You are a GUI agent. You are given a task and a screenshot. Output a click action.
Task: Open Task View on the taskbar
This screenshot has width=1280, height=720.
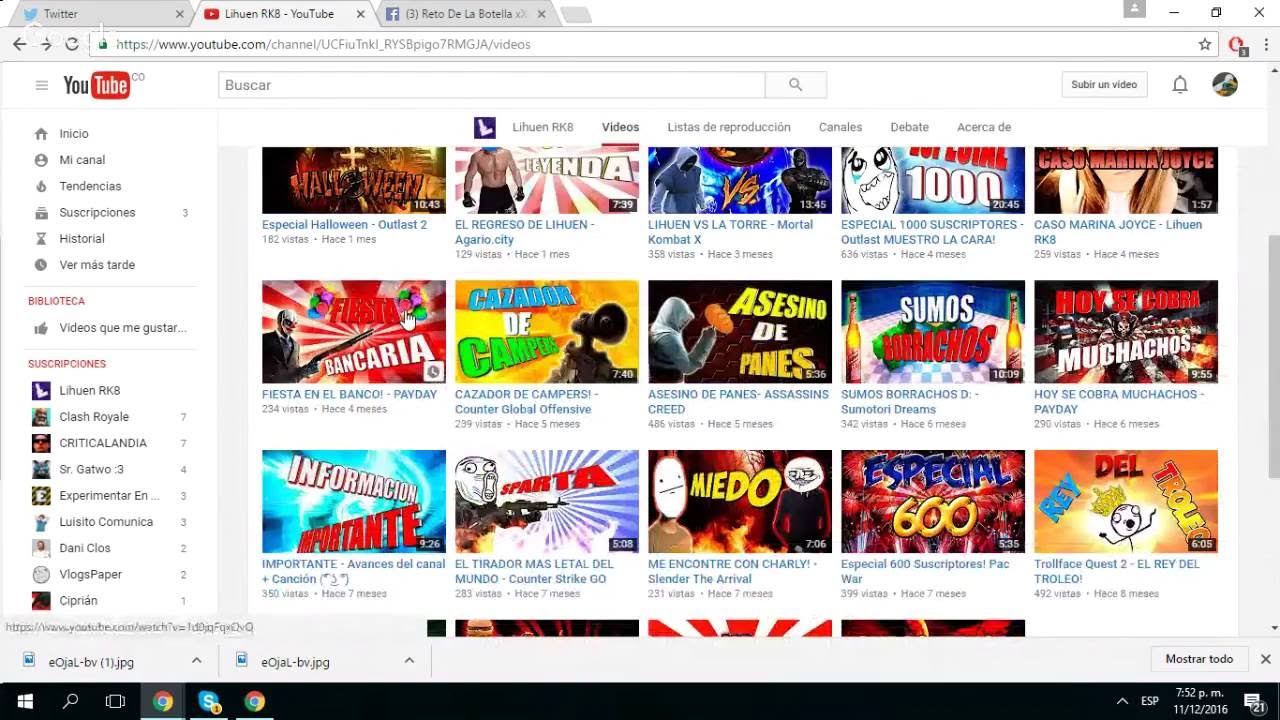pyautogui.click(x=115, y=701)
